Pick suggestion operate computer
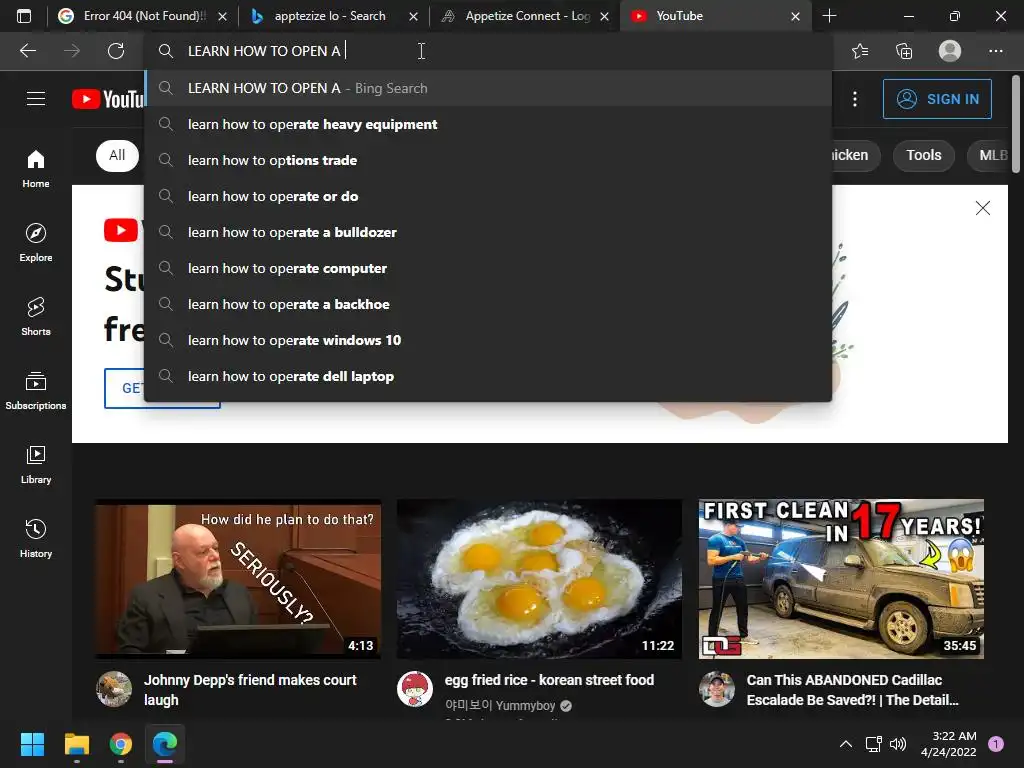 click(x=488, y=268)
